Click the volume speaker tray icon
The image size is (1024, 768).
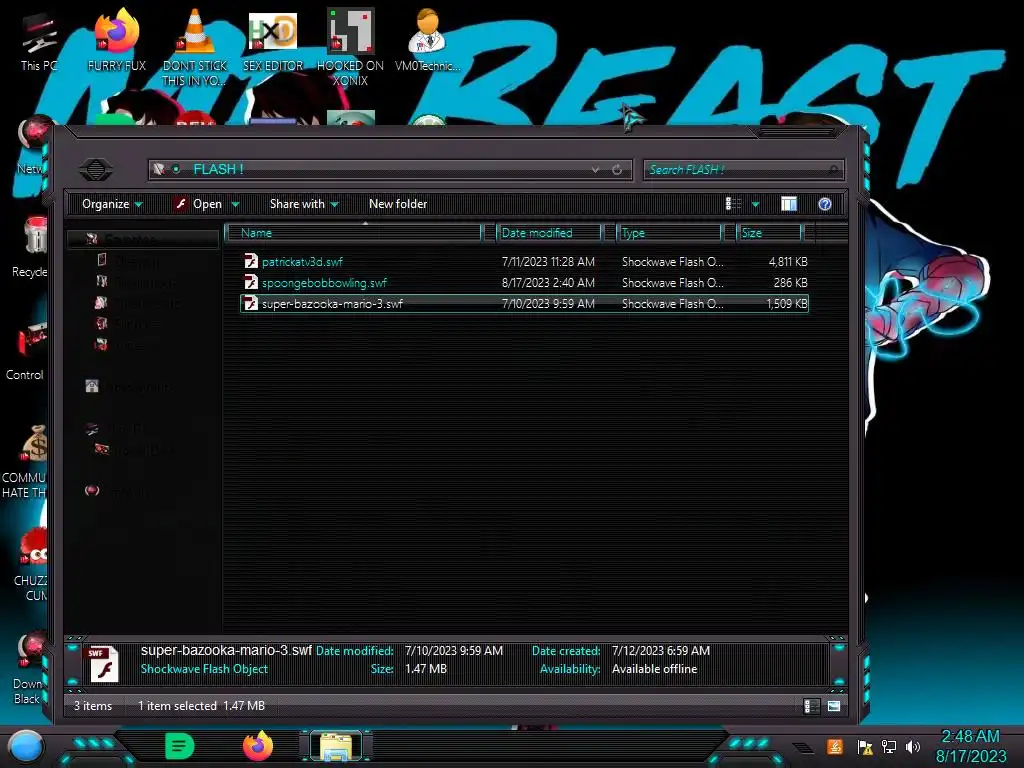[912, 746]
